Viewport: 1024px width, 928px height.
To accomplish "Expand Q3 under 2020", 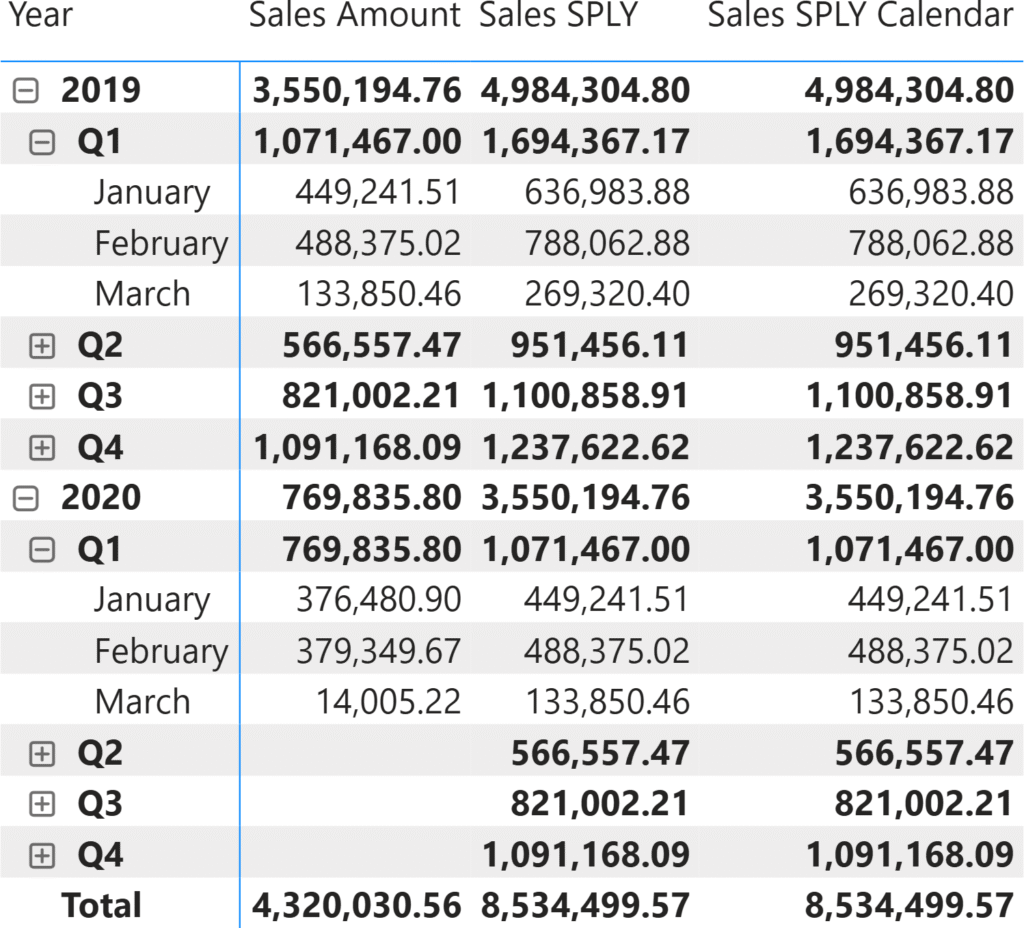I will (x=42, y=804).
